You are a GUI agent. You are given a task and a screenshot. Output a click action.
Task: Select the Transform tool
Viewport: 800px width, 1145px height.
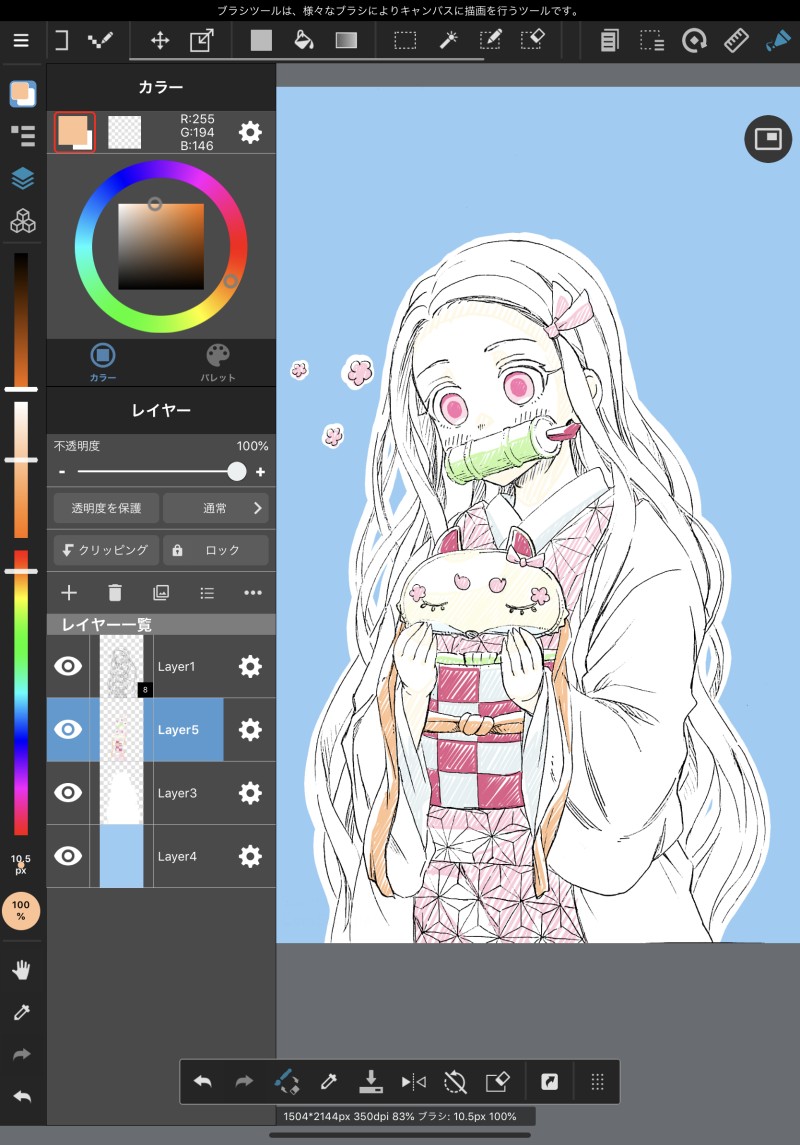click(202, 40)
